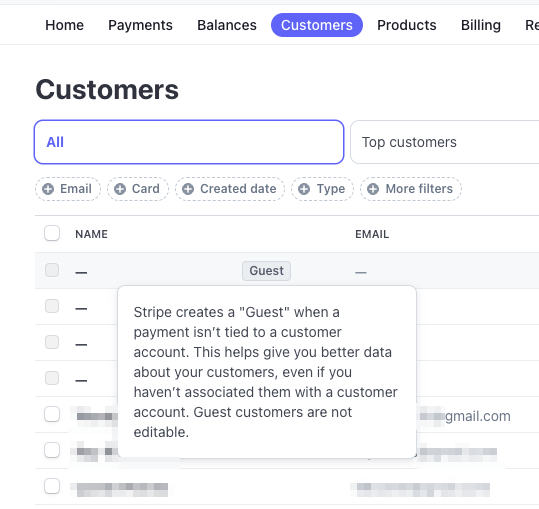
Task: Click plus icon on Created date filter
Action: click(188, 189)
